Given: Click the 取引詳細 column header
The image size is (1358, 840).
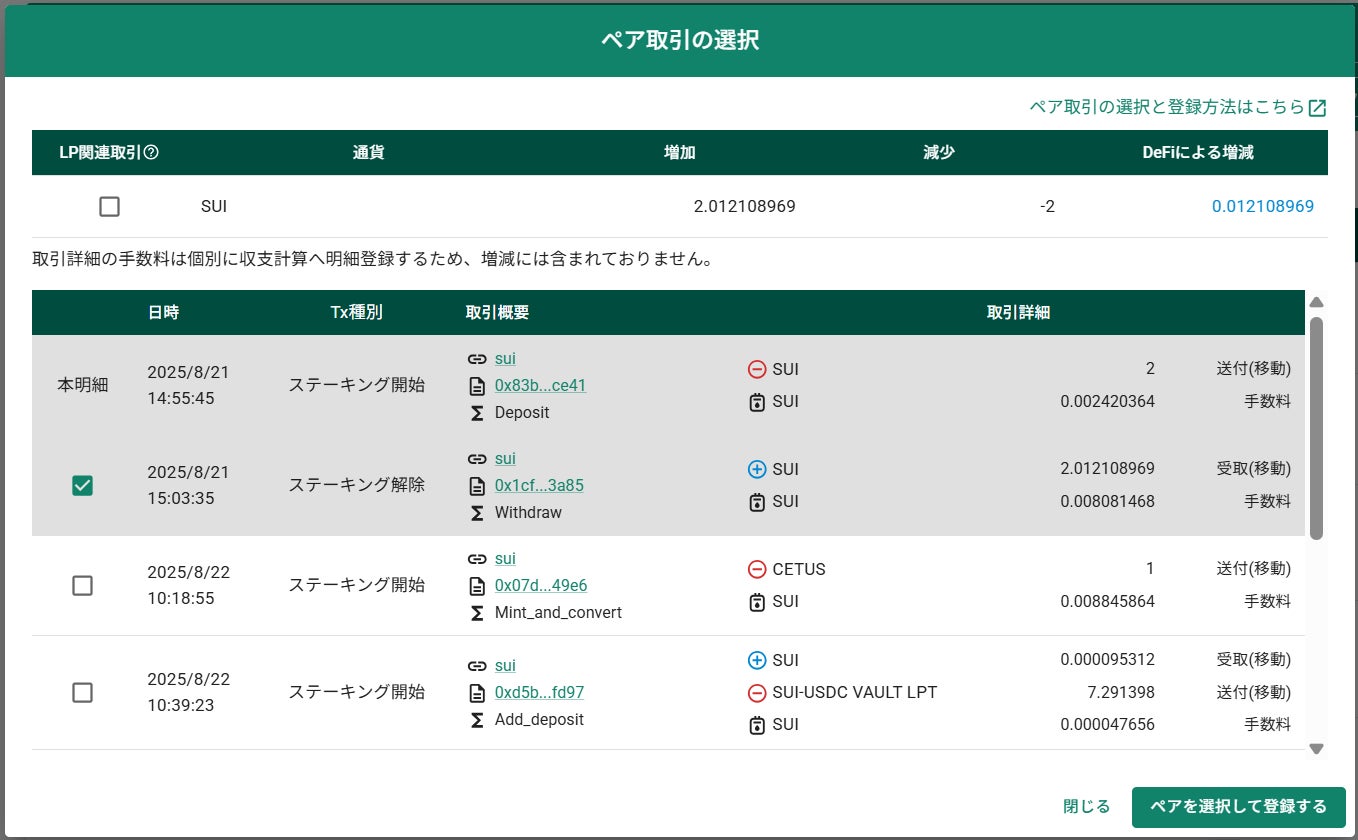Looking at the screenshot, I should point(1018,312).
